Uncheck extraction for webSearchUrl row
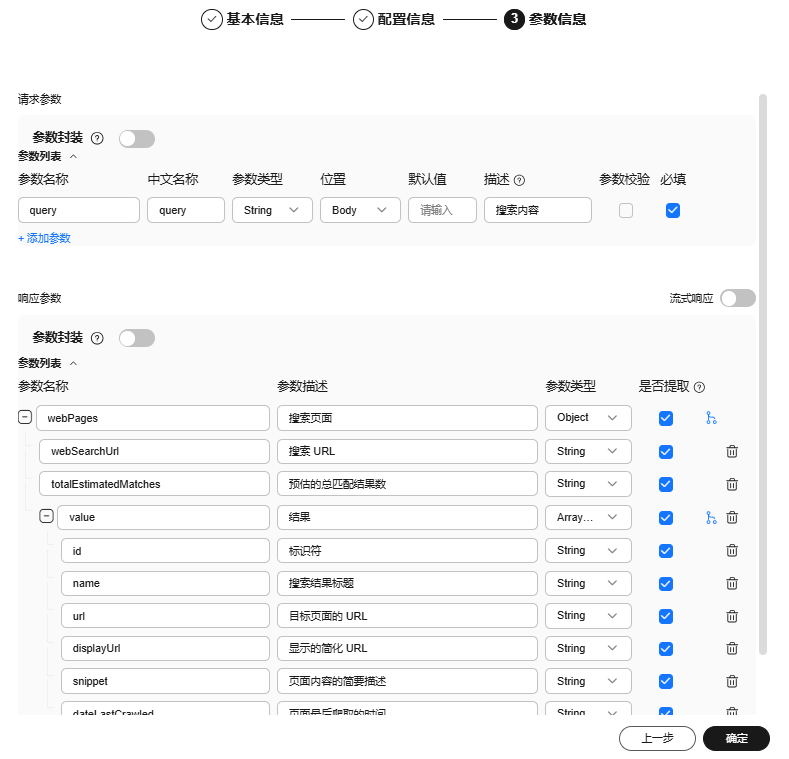The height and width of the screenshot is (759, 789). 666,452
